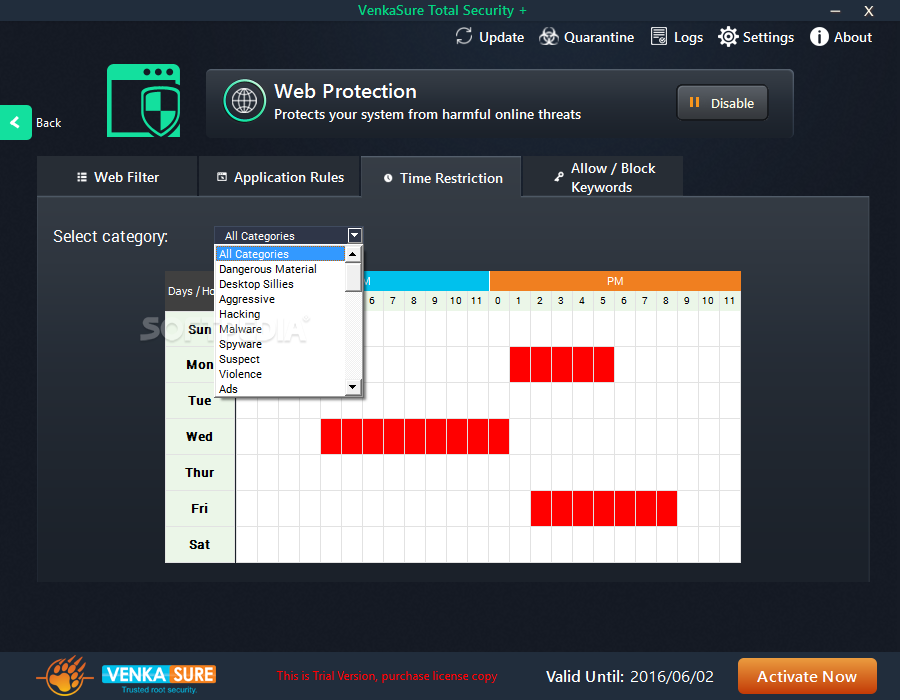Click the Sat row label
This screenshot has height=700, width=900.
click(x=199, y=545)
